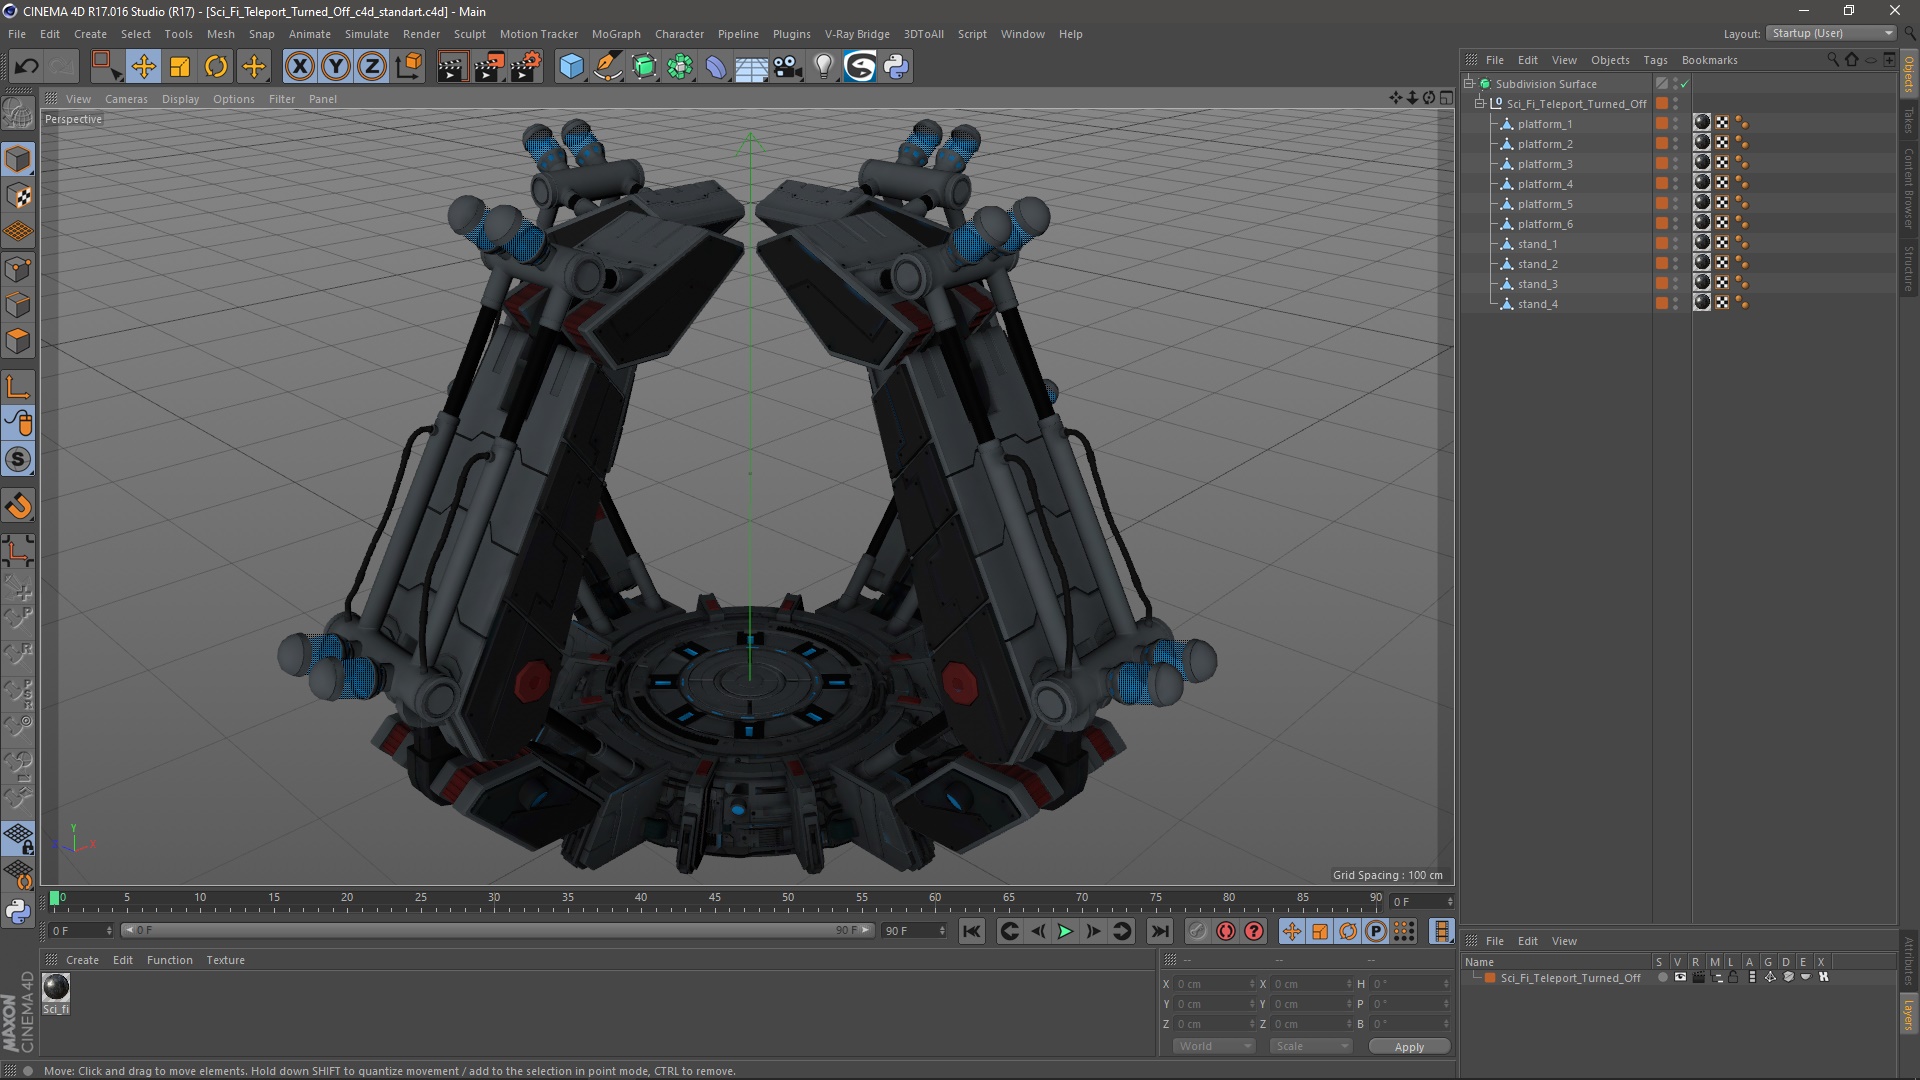Open Object Manager Tags menu
The width and height of the screenshot is (1920, 1080).
[1655, 60]
